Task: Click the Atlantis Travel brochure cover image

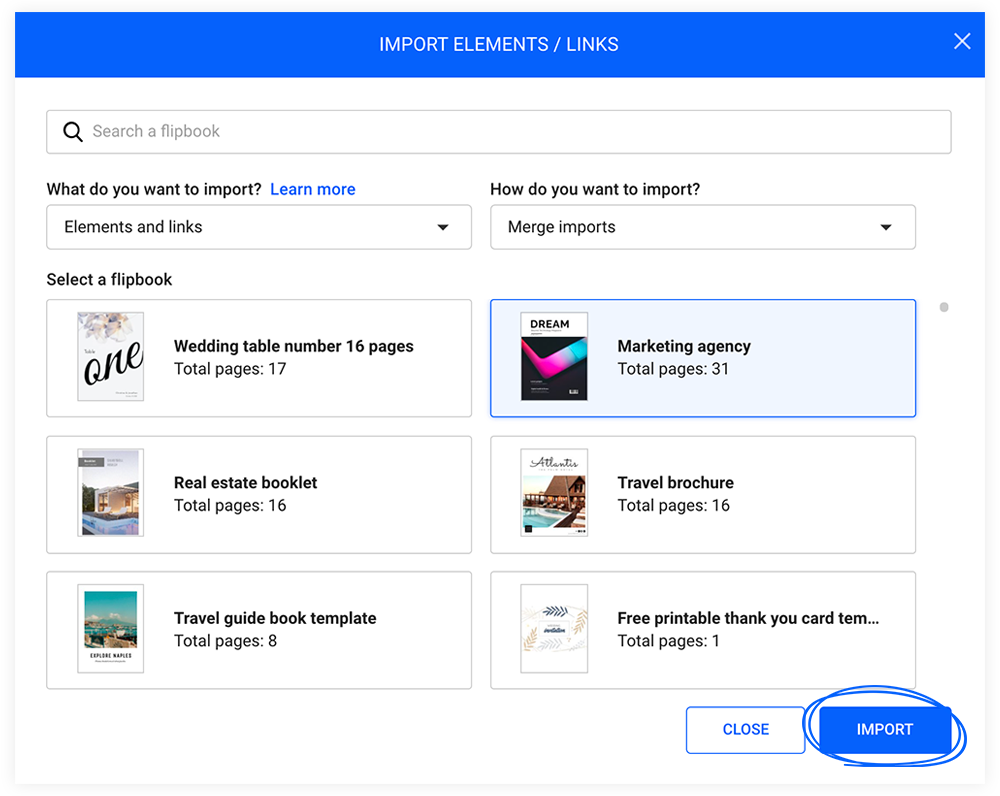Action: pyautogui.click(x=554, y=493)
